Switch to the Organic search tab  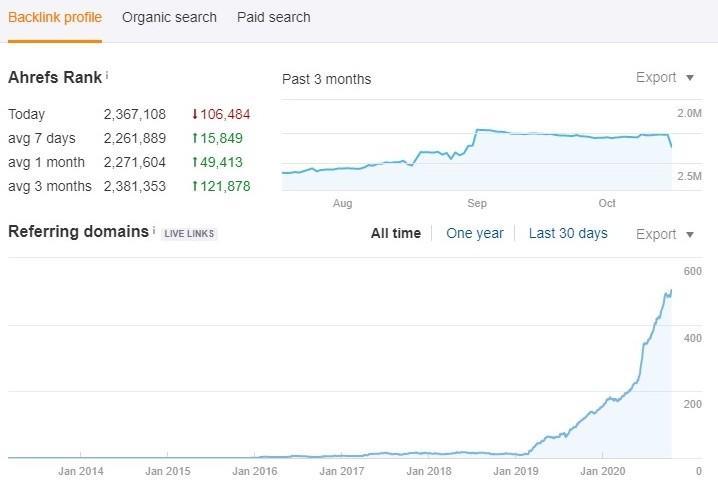(169, 17)
